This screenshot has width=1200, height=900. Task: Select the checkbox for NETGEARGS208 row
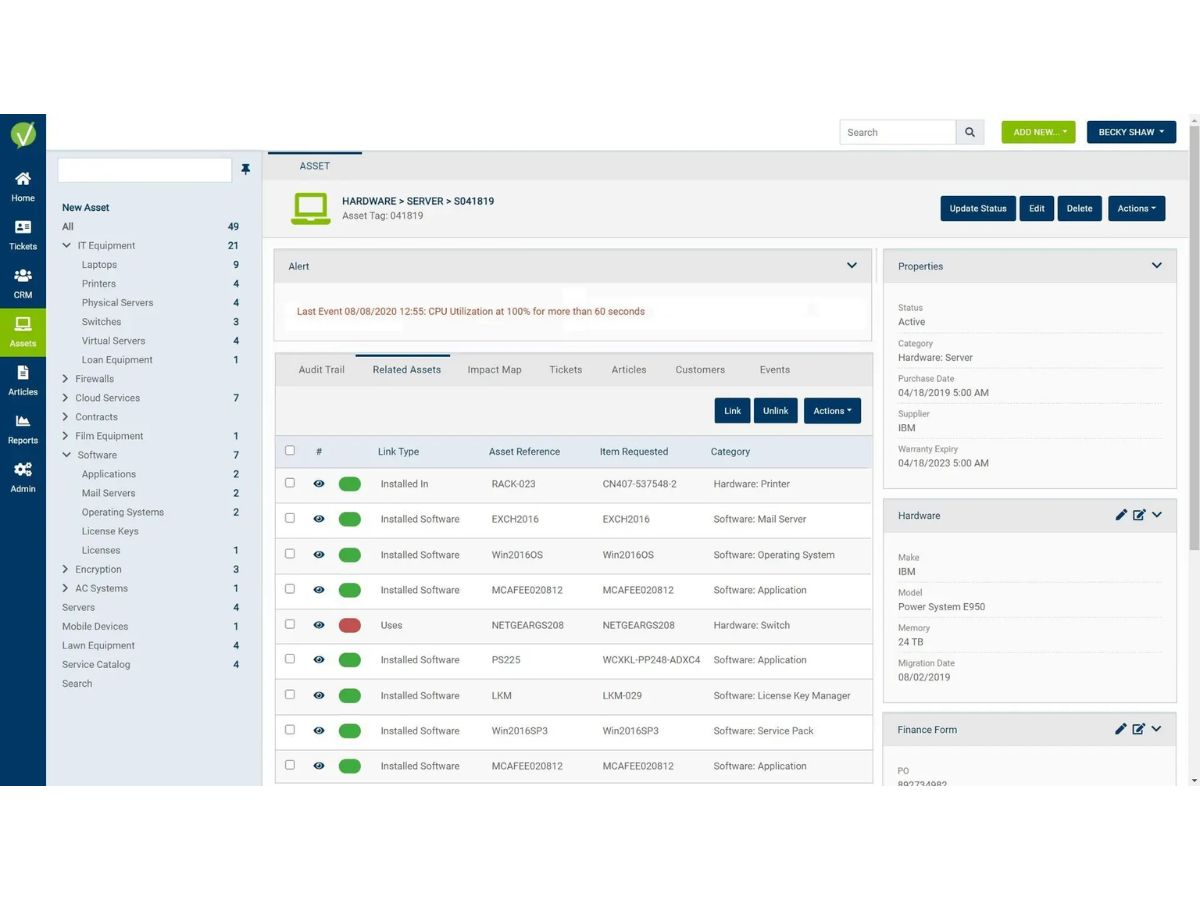pyautogui.click(x=290, y=624)
